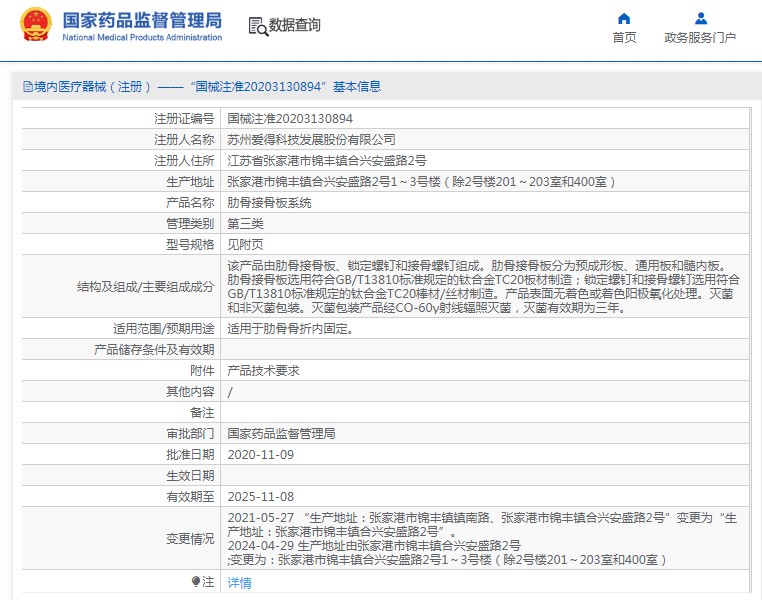
Task: Click the 生效日期 row label
Action: click(x=190, y=476)
